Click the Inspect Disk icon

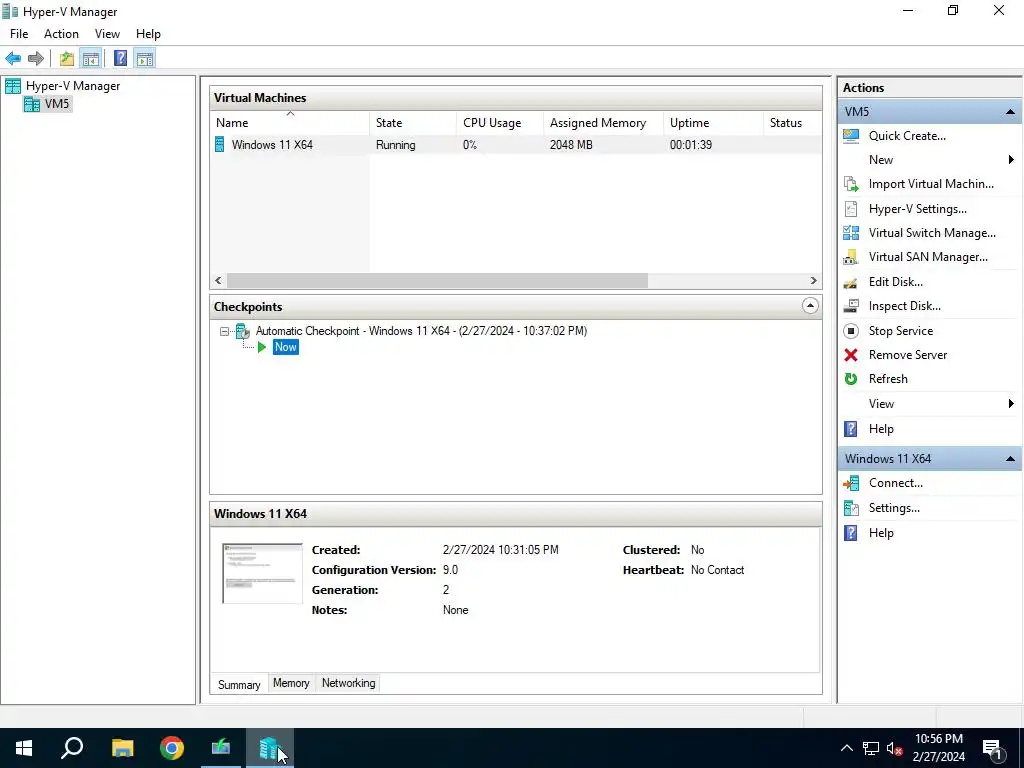pyautogui.click(x=851, y=306)
